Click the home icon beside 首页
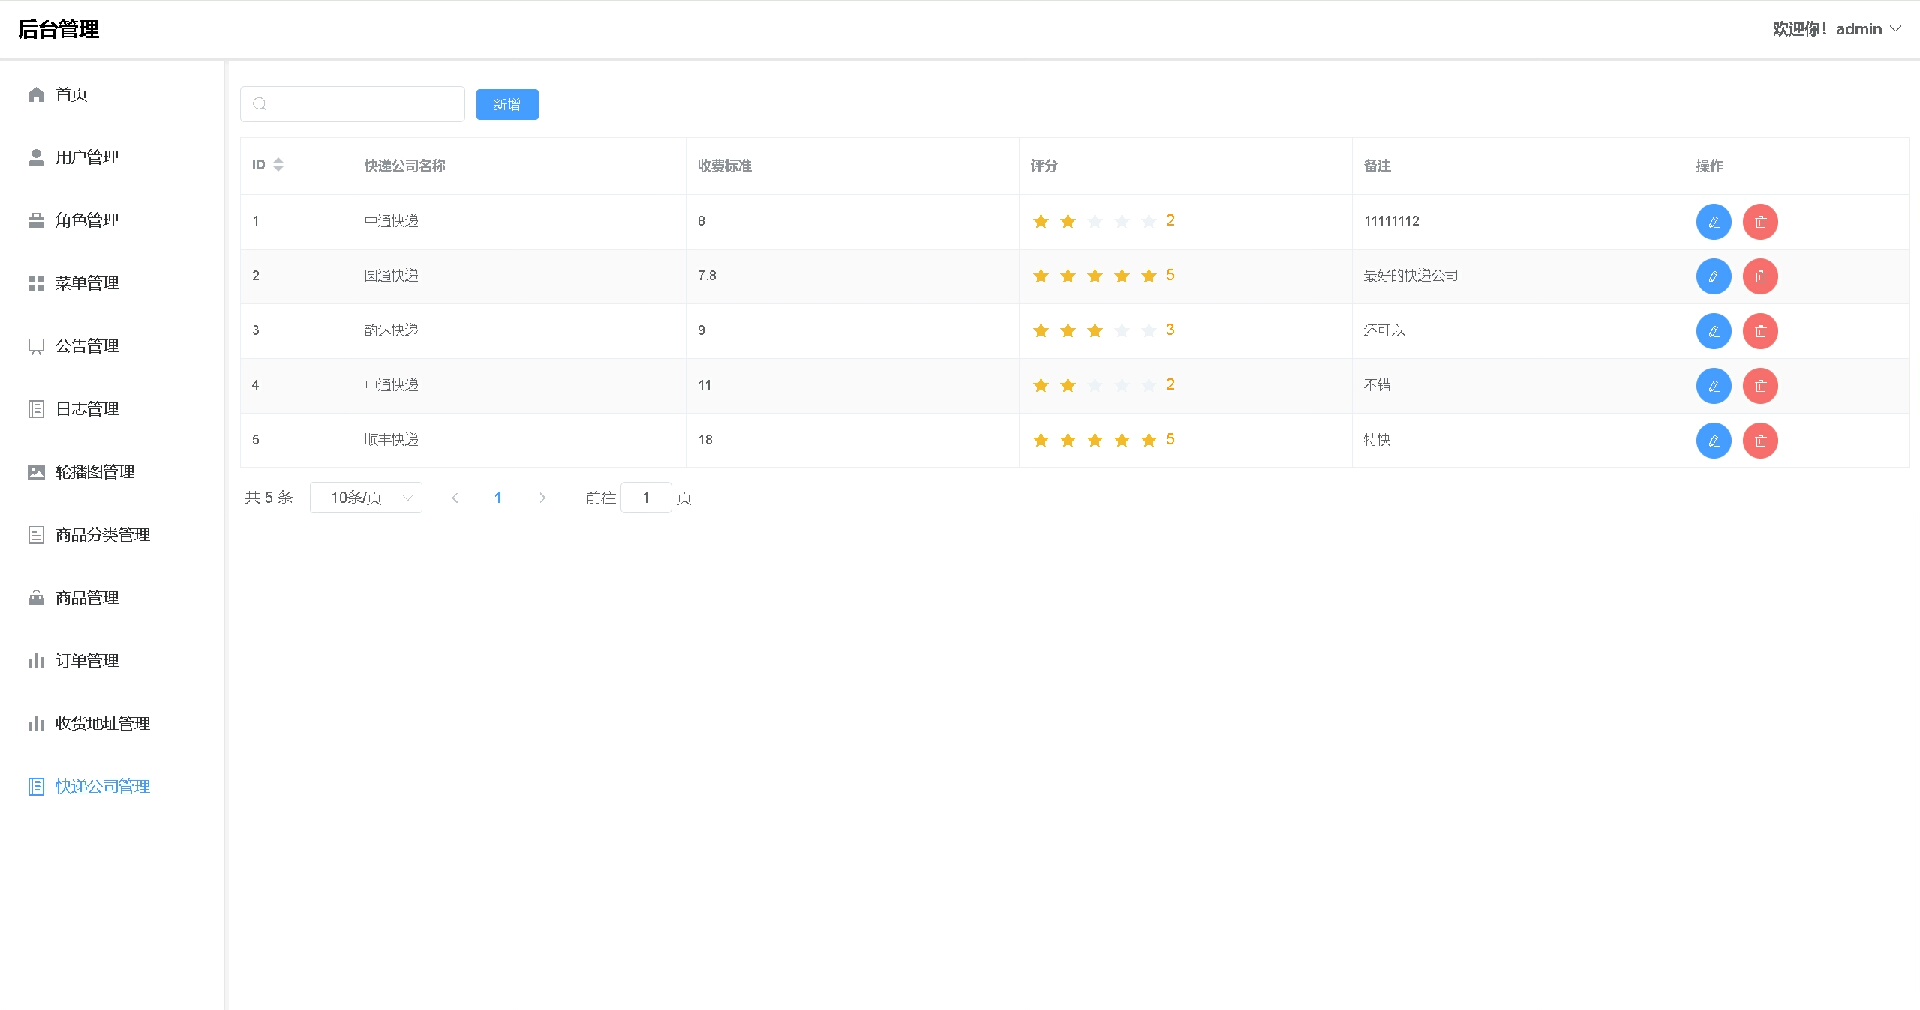Screen dimensions: 1920x1010 click(x=37, y=95)
